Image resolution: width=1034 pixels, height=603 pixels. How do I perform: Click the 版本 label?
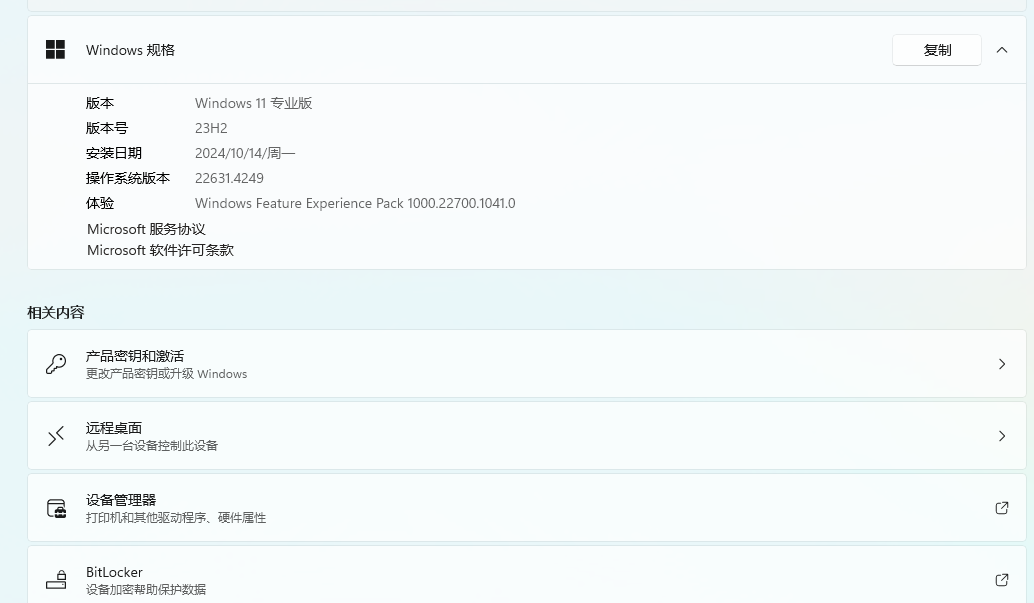point(100,103)
